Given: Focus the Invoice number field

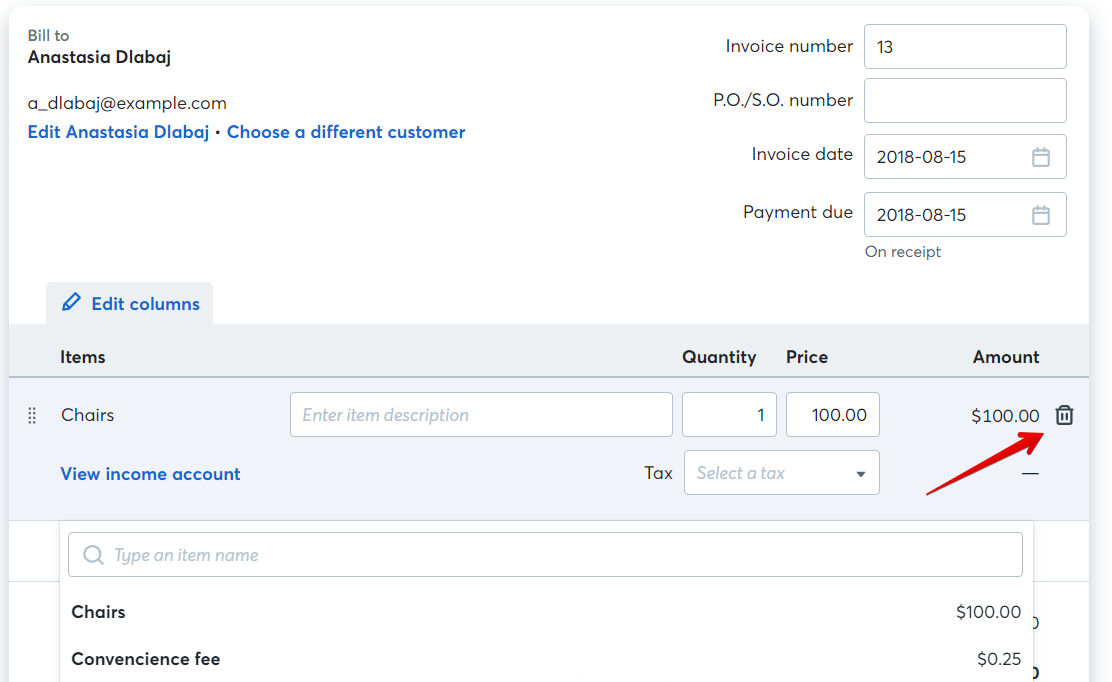Looking at the screenshot, I should click(x=964, y=46).
